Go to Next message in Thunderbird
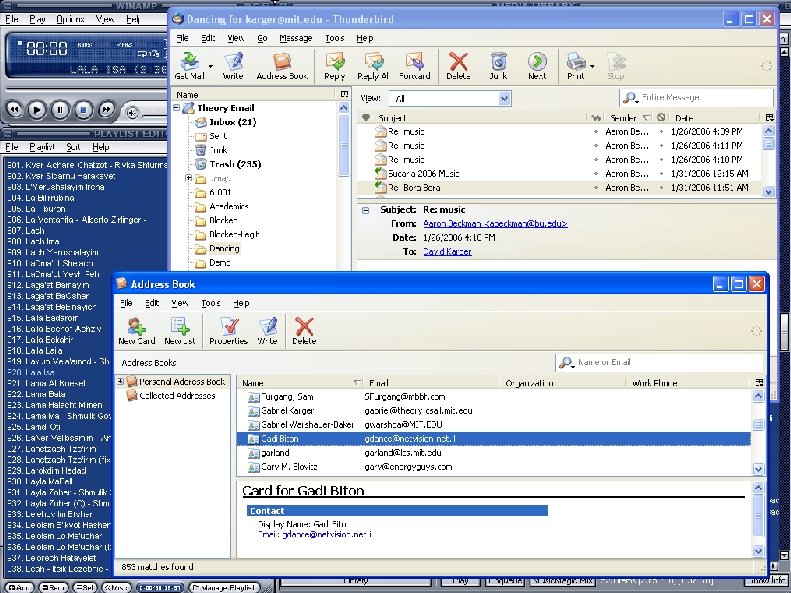 [x=537, y=66]
